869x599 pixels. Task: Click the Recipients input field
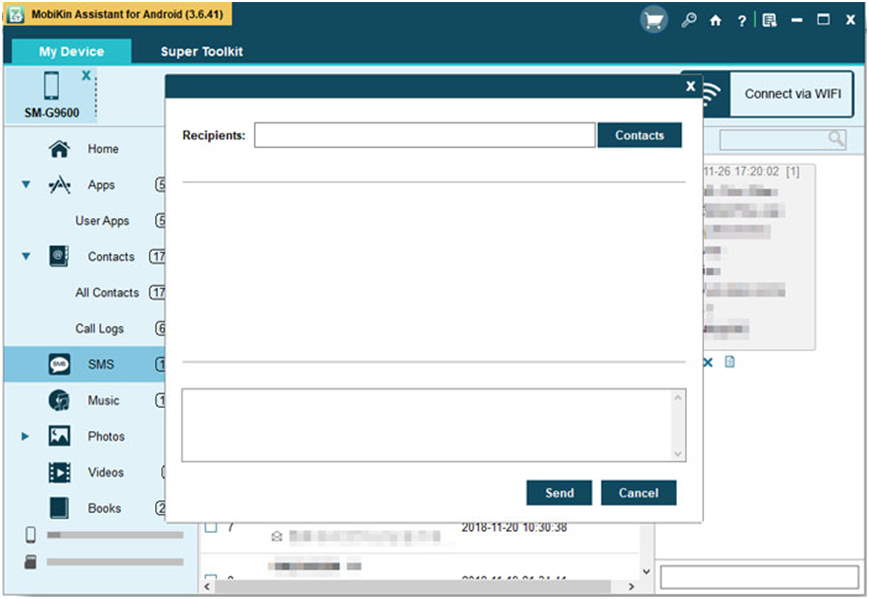[x=424, y=136]
